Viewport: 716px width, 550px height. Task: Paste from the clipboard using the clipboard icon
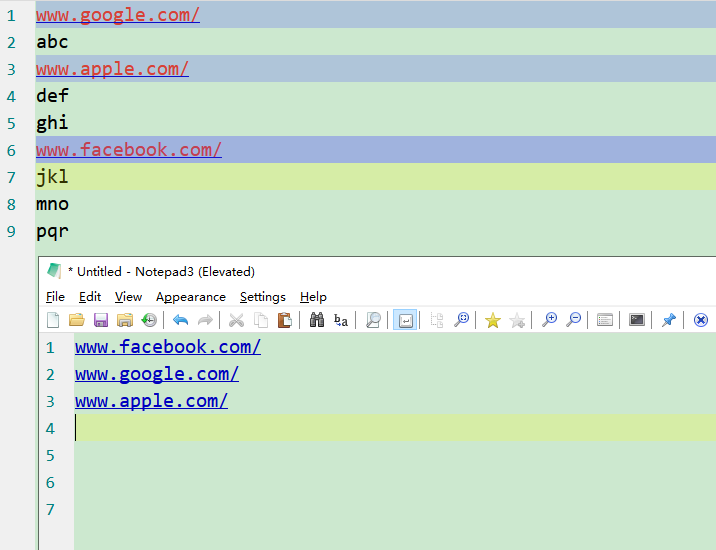coord(284,320)
